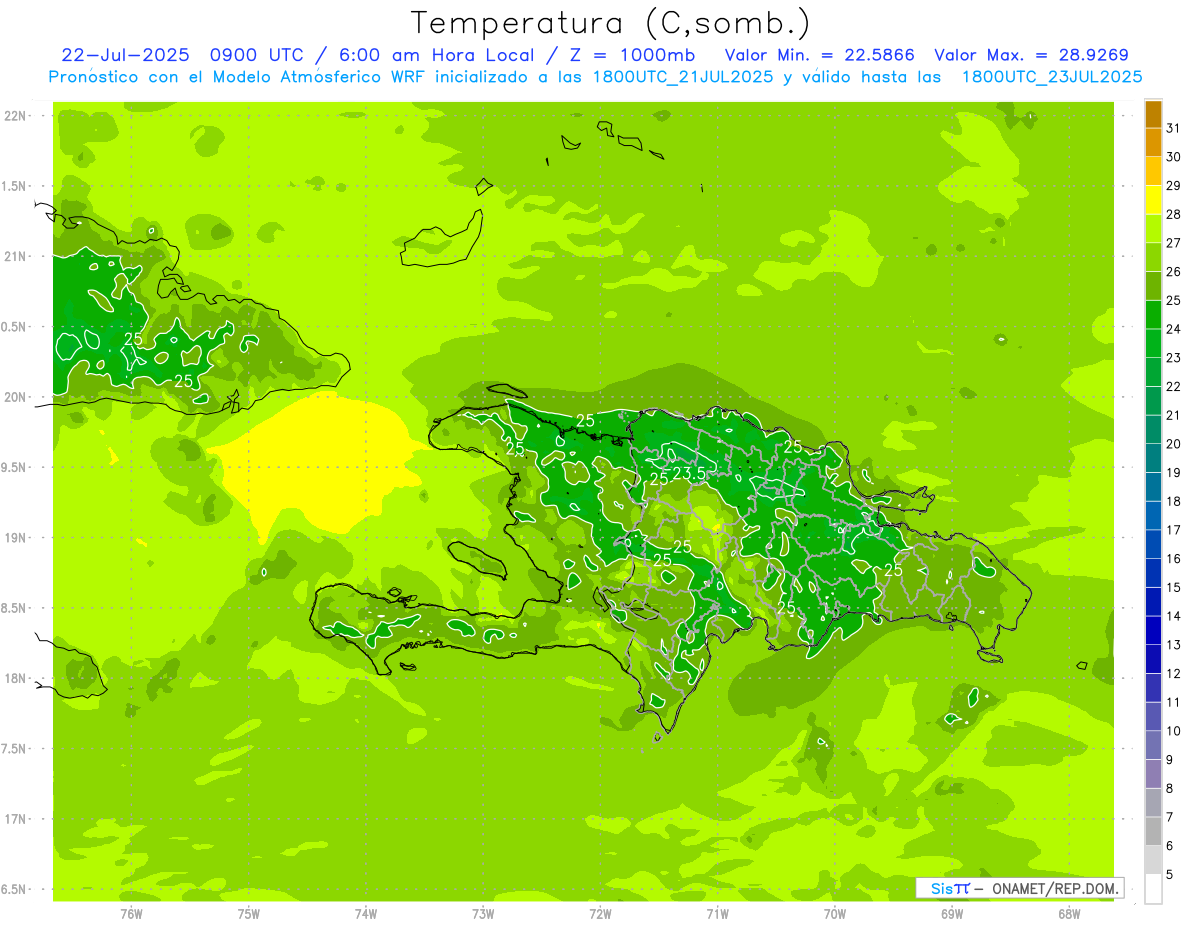Click the "17N" latitude label
1200x927 pixels.
click(x=17, y=819)
